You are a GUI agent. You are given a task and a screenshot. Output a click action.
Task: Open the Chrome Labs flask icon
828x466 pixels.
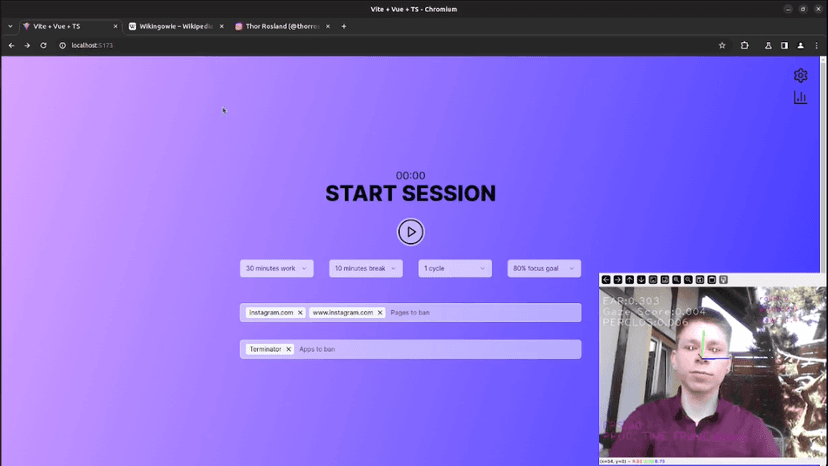(768, 45)
